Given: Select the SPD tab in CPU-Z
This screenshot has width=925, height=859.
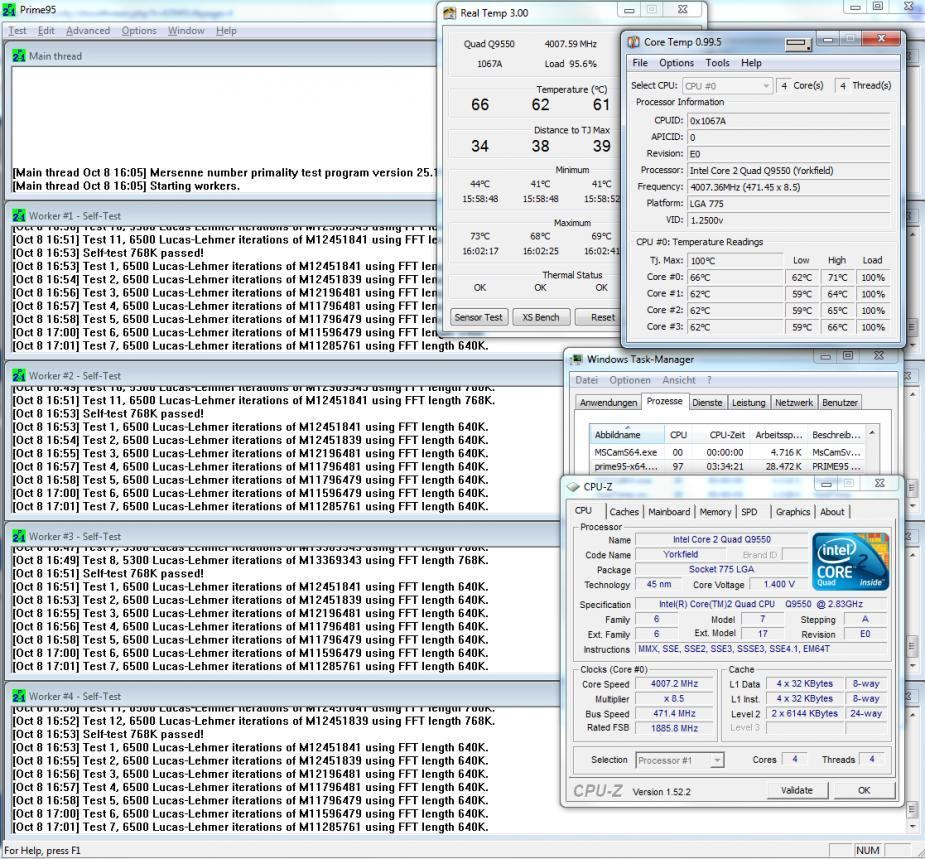Looking at the screenshot, I should (749, 512).
